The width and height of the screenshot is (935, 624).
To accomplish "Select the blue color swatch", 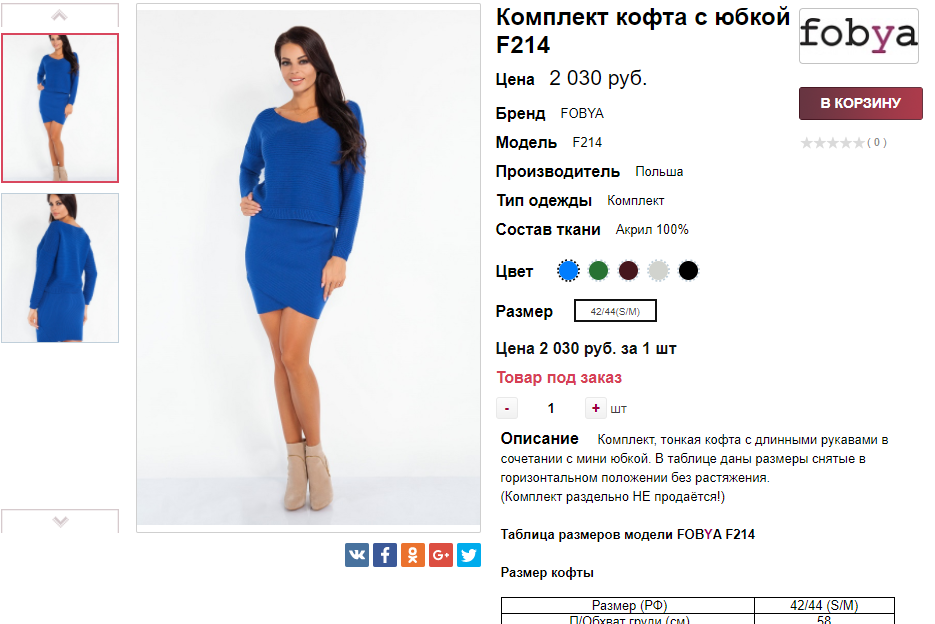I will click(568, 271).
